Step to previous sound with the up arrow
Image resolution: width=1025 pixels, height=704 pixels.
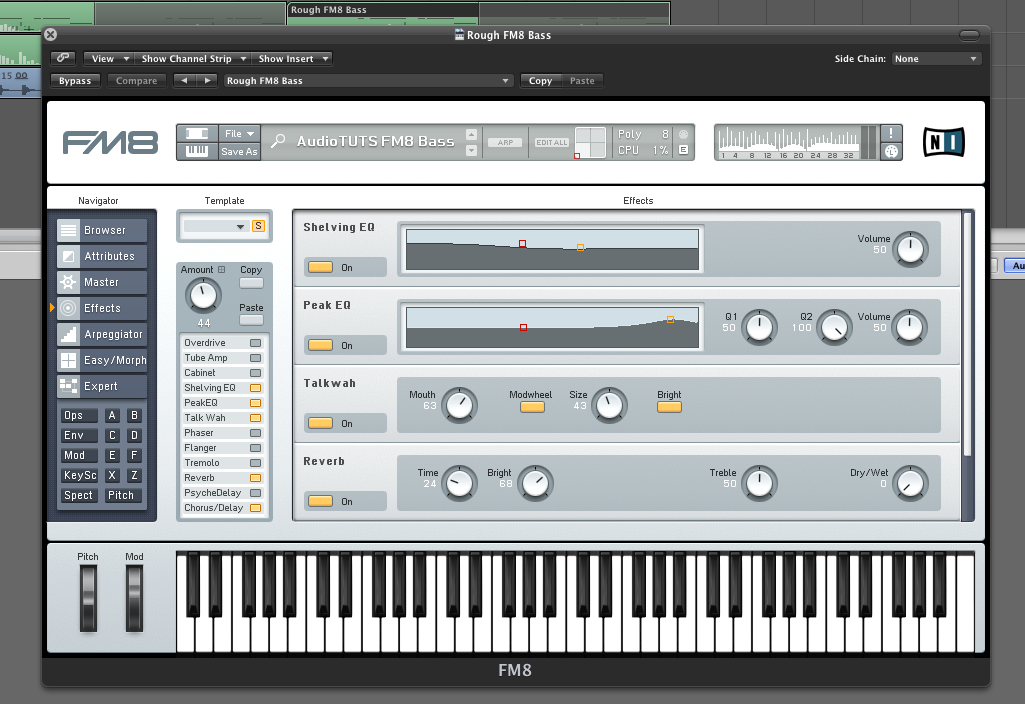pos(471,134)
